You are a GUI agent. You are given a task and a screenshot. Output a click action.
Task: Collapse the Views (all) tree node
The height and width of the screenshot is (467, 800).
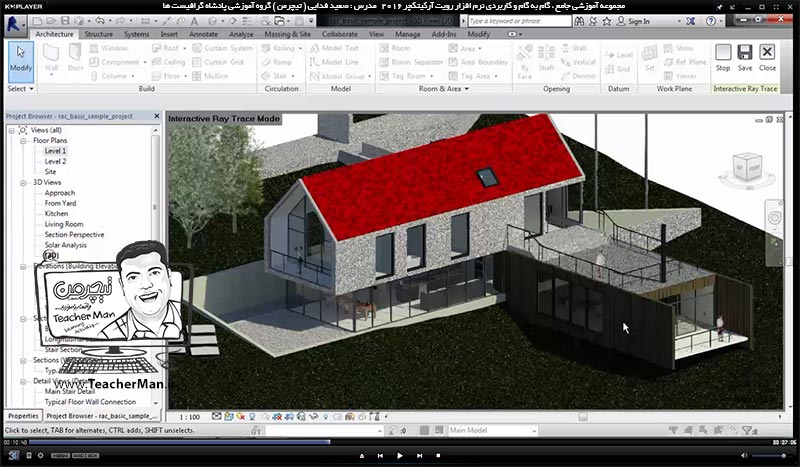[x=11, y=130]
